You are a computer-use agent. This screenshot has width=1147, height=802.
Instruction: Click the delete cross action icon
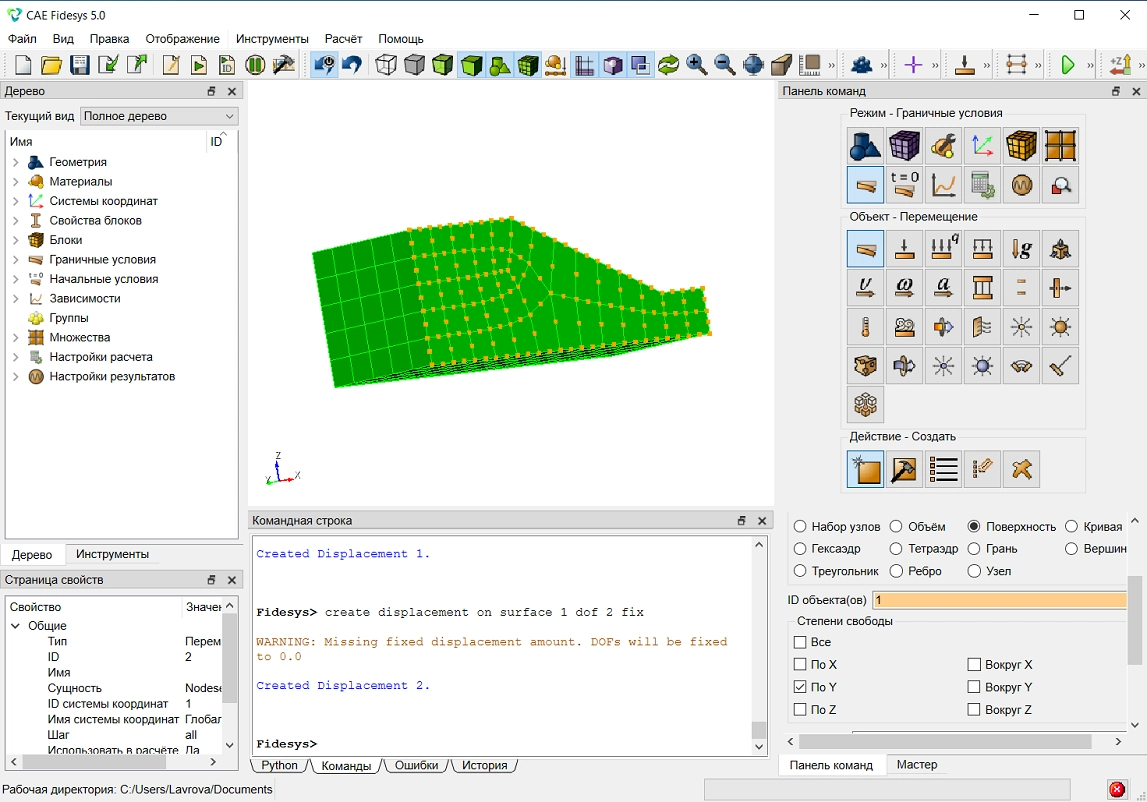1021,469
